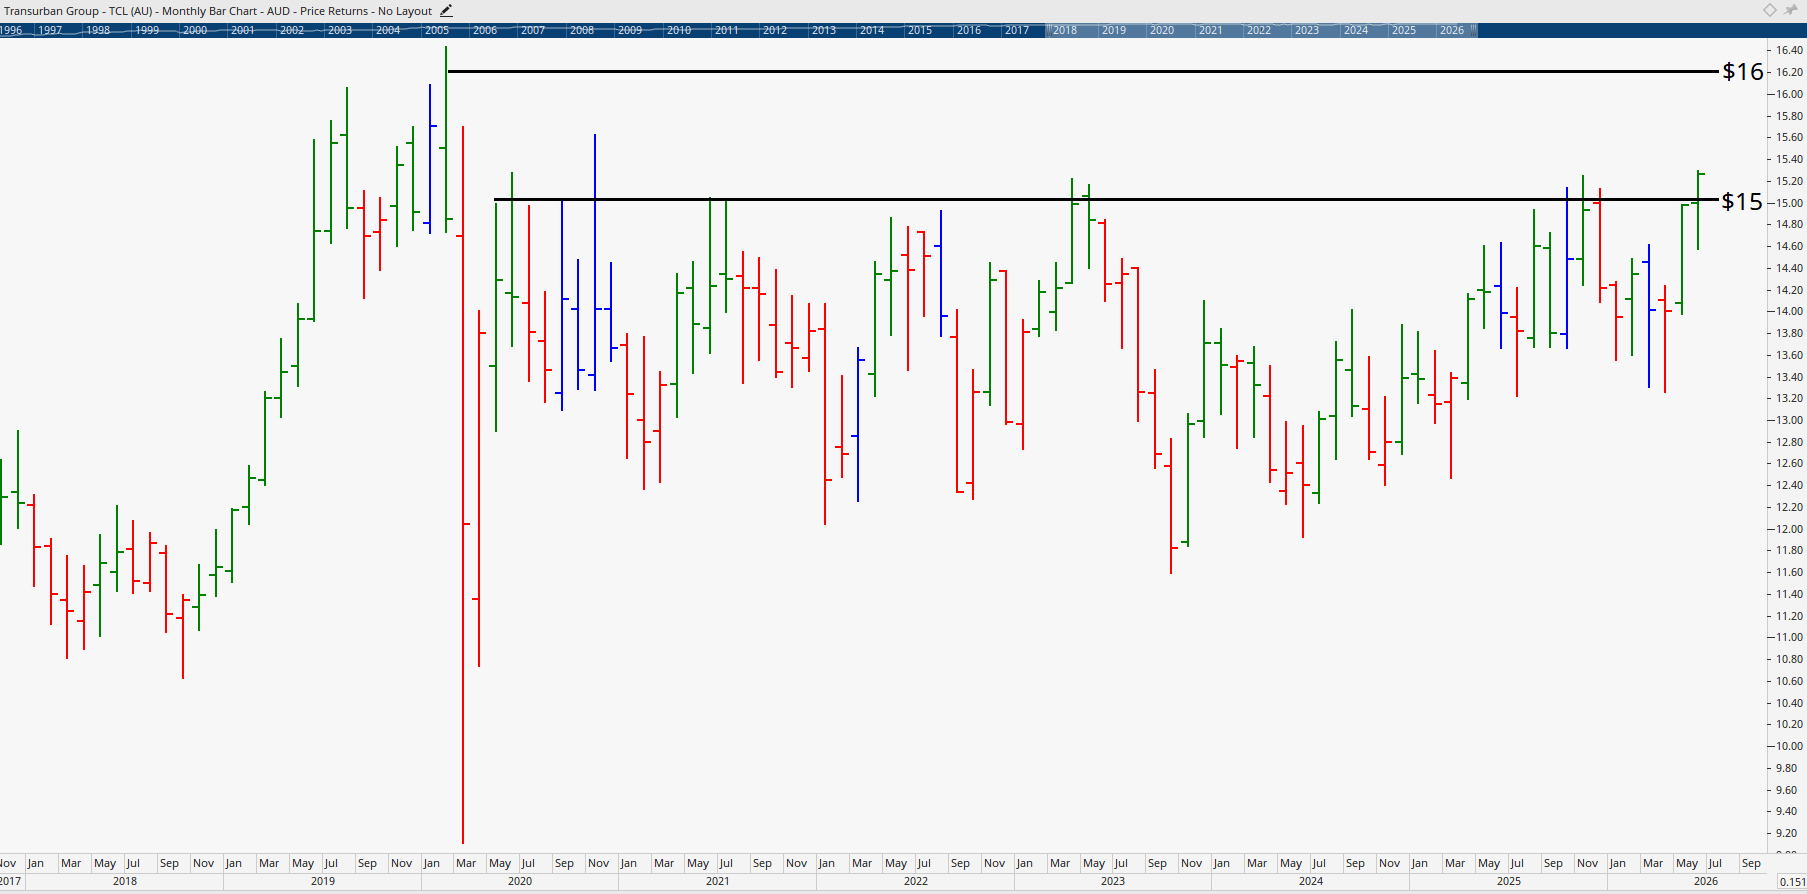Image resolution: width=1807 pixels, height=894 pixels.
Task: Click the 2023 year label on bottom axis
Action: coord(1113,881)
